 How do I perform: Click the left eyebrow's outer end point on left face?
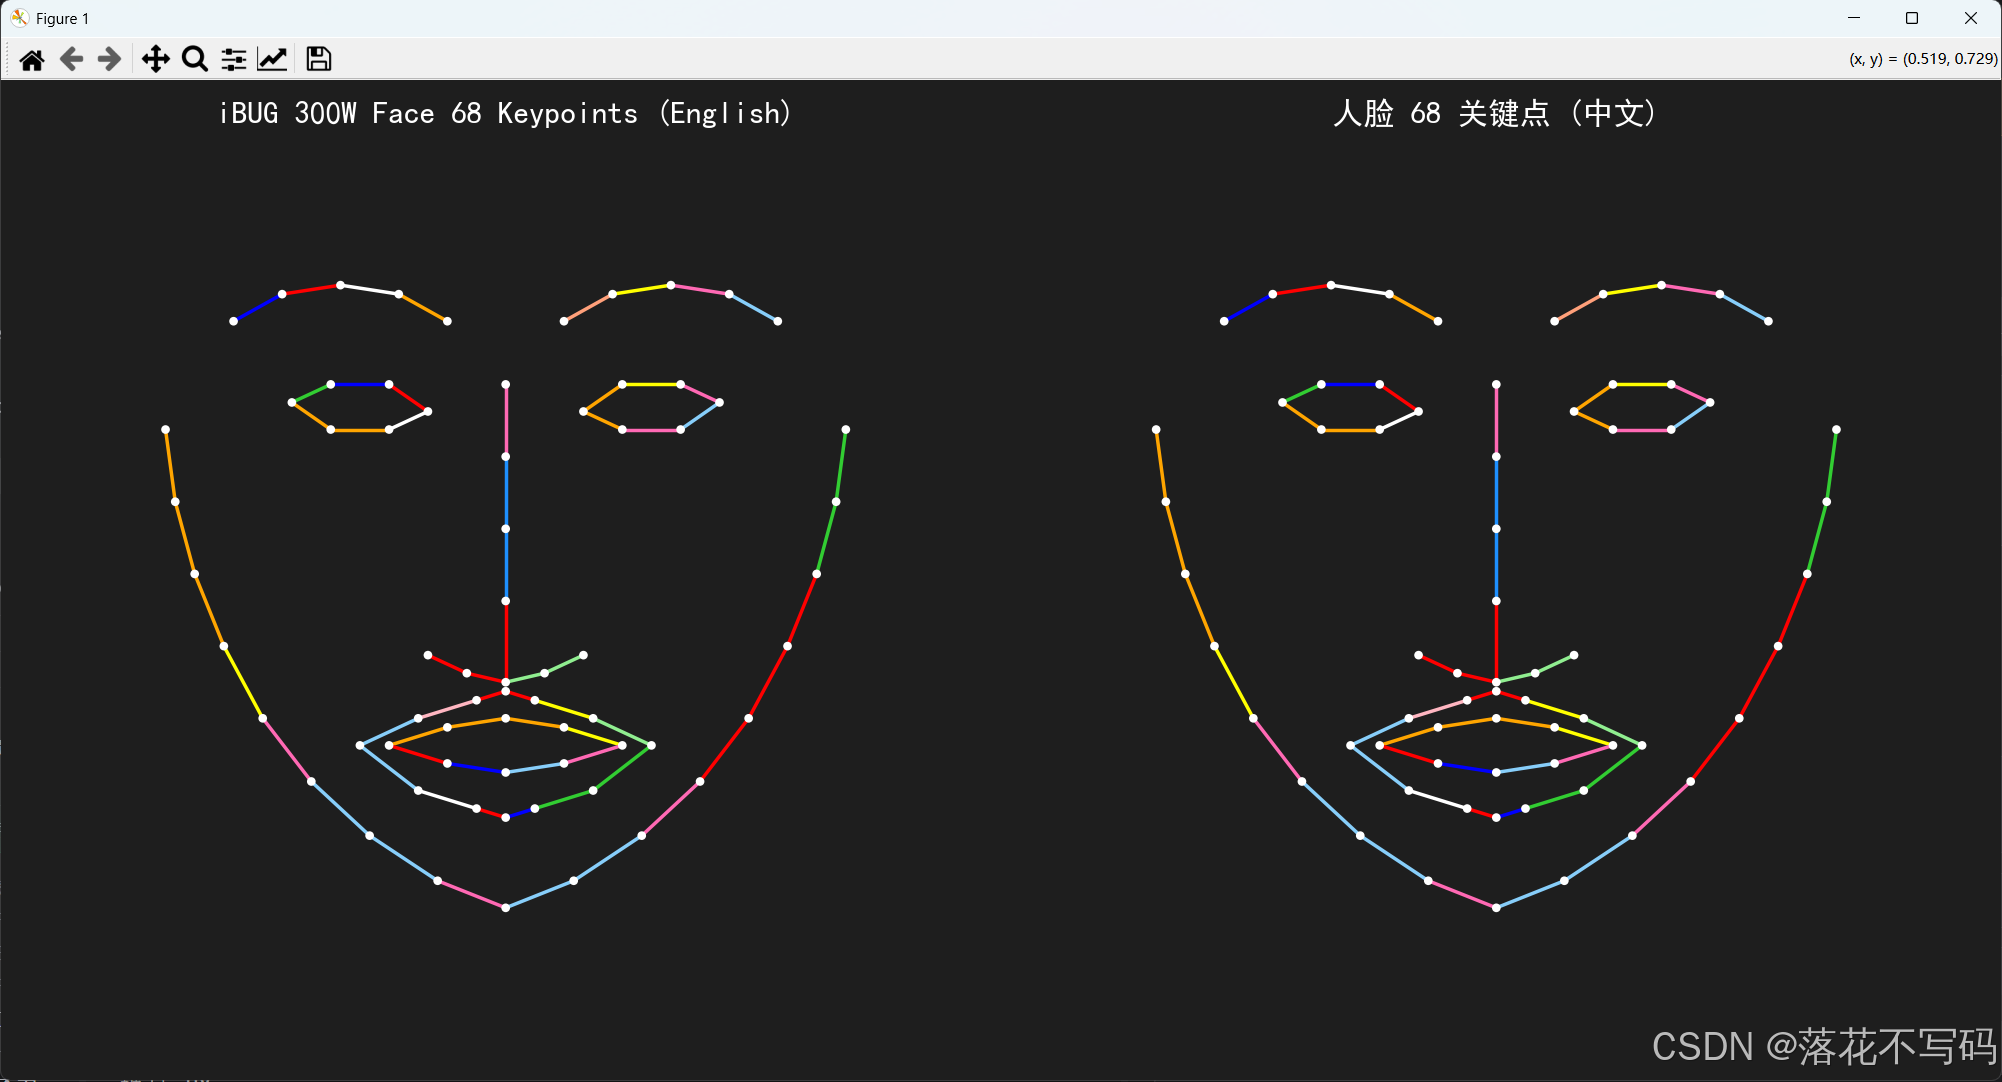(x=234, y=321)
